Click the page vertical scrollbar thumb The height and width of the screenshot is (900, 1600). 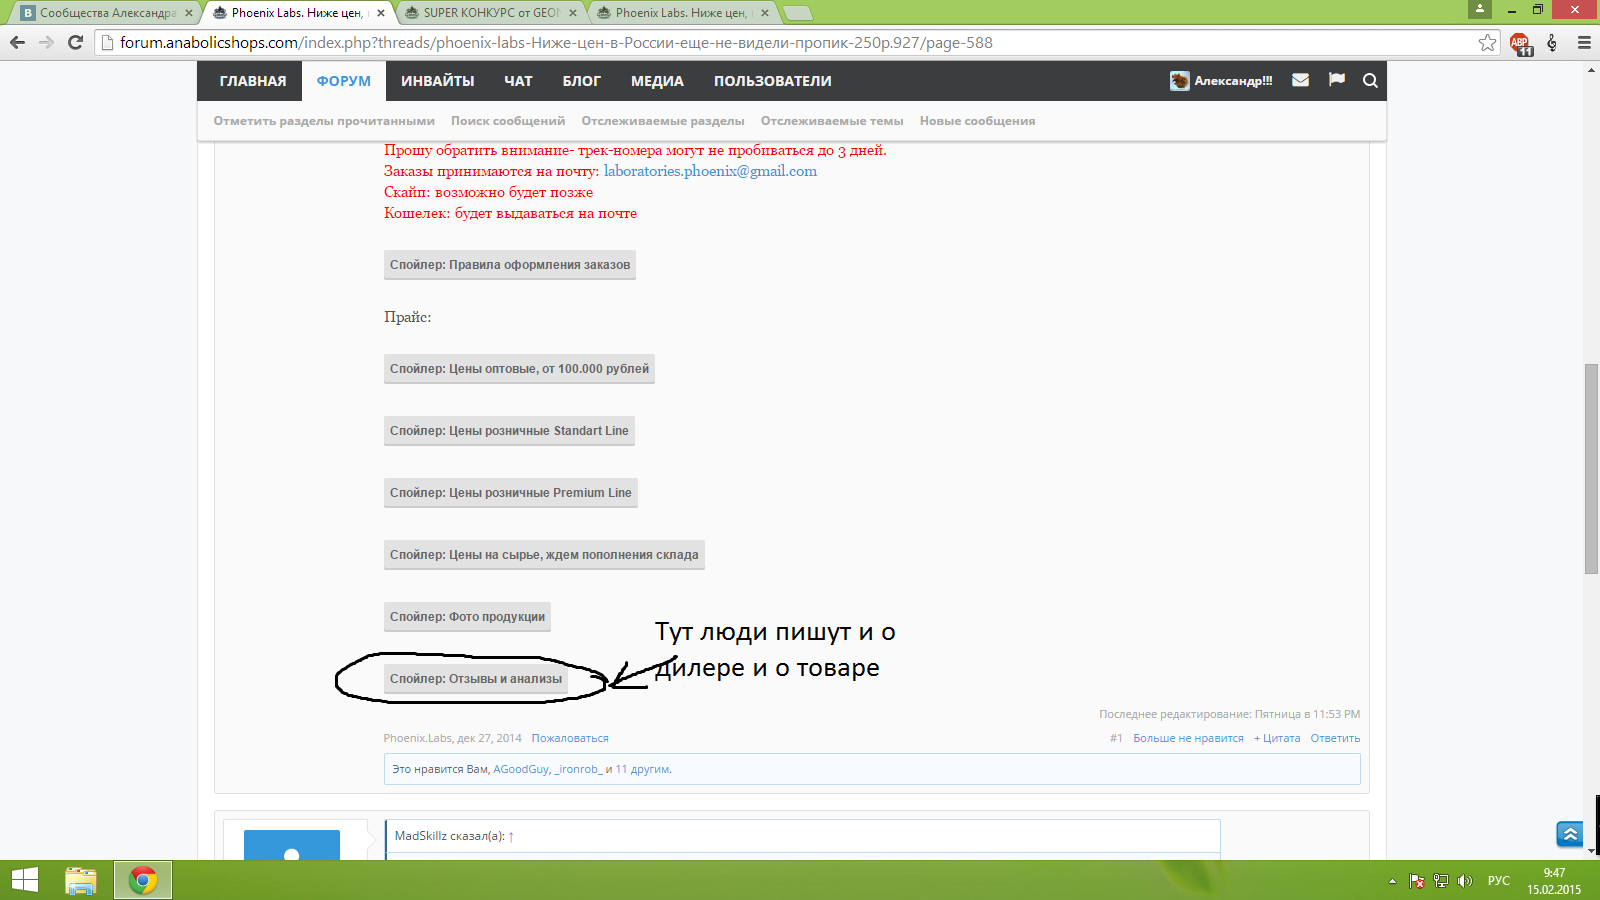point(1591,468)
